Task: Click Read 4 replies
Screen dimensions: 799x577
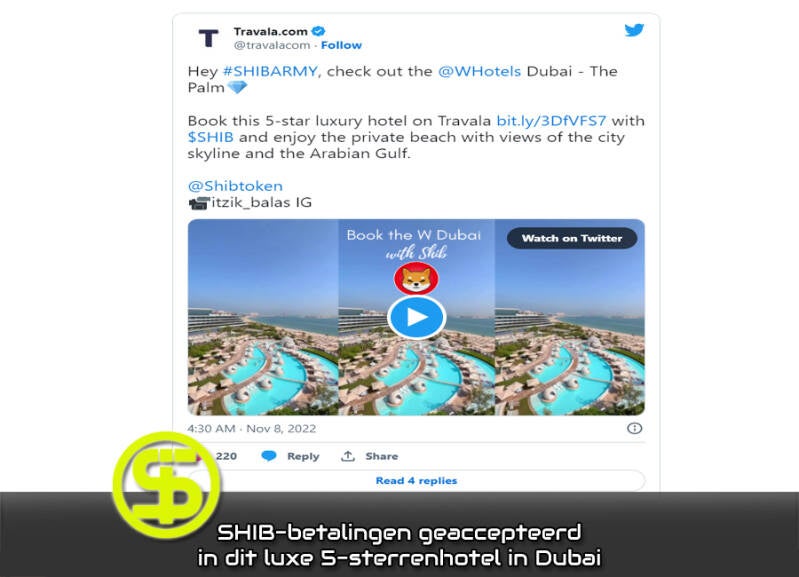Action: click(x=416, y=481)
